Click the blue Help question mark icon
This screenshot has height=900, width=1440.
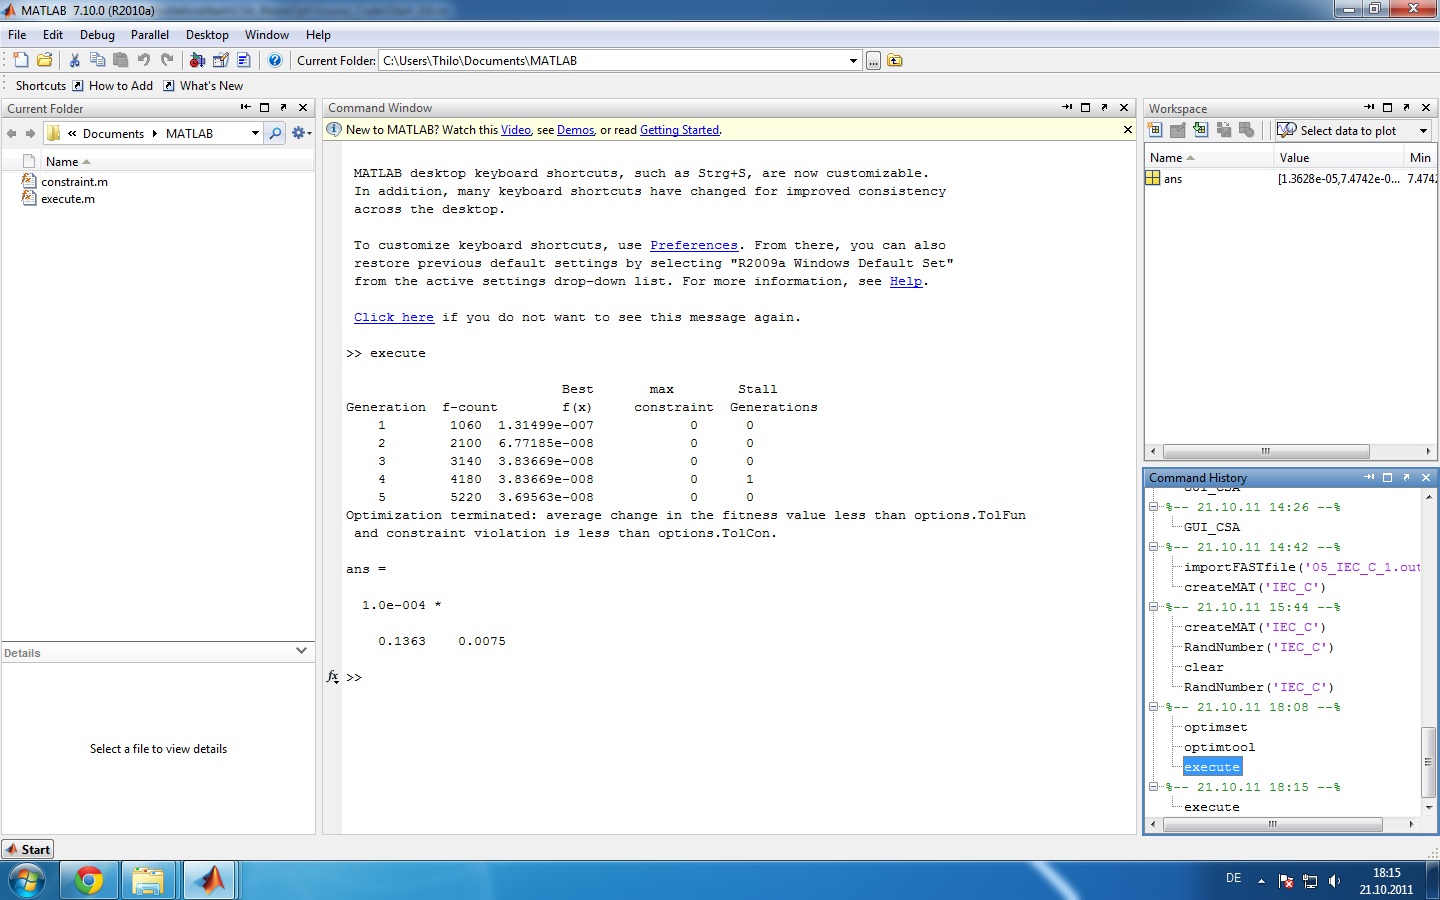[275, 60]
